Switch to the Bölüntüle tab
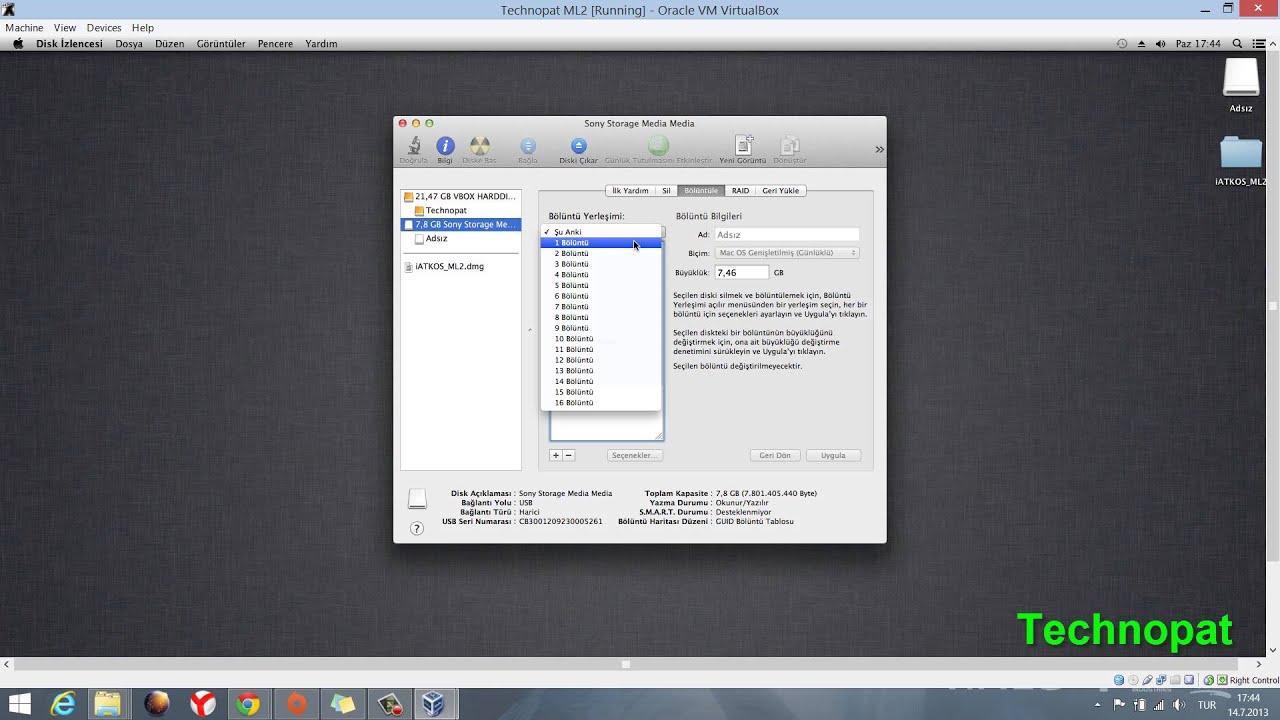Screen dimensions: 1280x720 pos(701,190)
